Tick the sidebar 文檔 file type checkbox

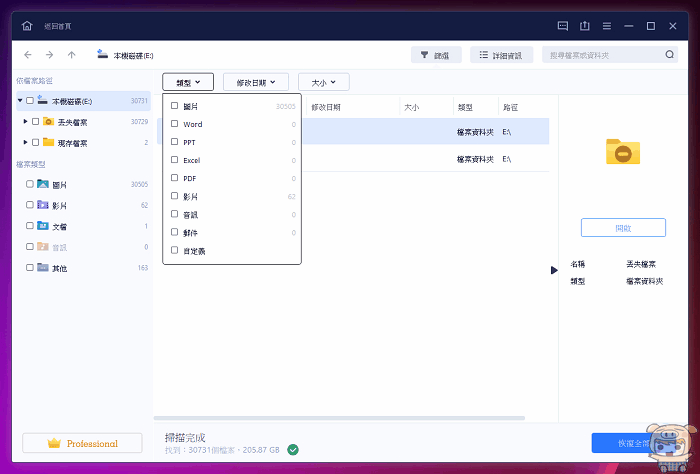tap(29, 226)
